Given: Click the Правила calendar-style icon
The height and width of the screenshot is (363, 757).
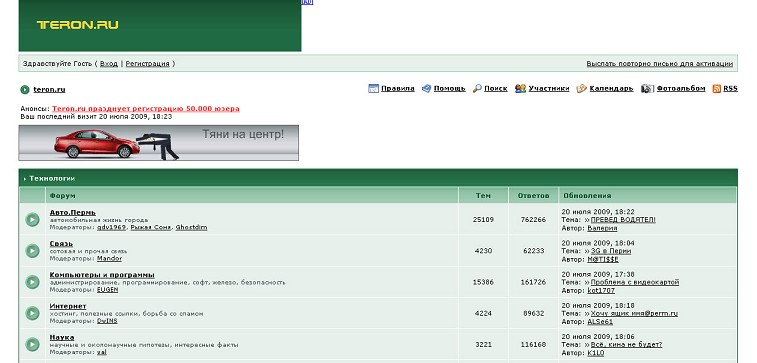Looking at the screenshot, I should point(373,89).
